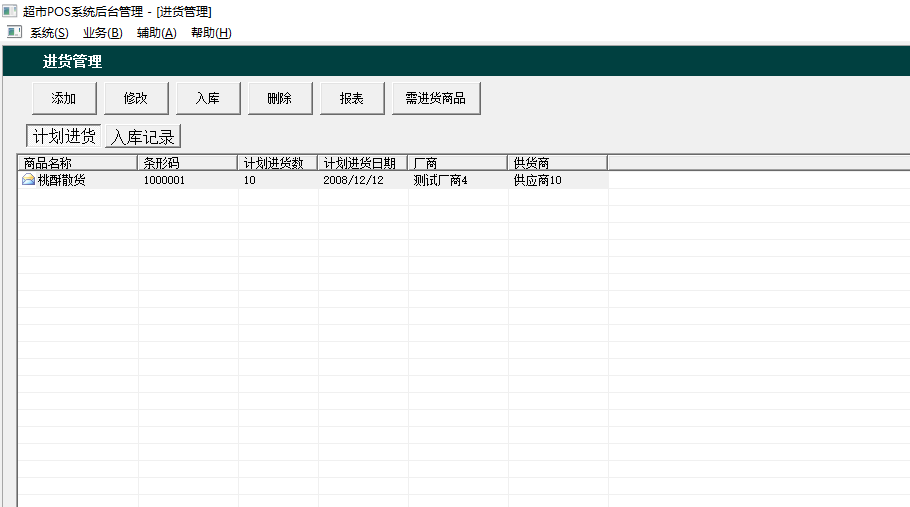
Task: Click the 入库 button
Action: (208, 98)
